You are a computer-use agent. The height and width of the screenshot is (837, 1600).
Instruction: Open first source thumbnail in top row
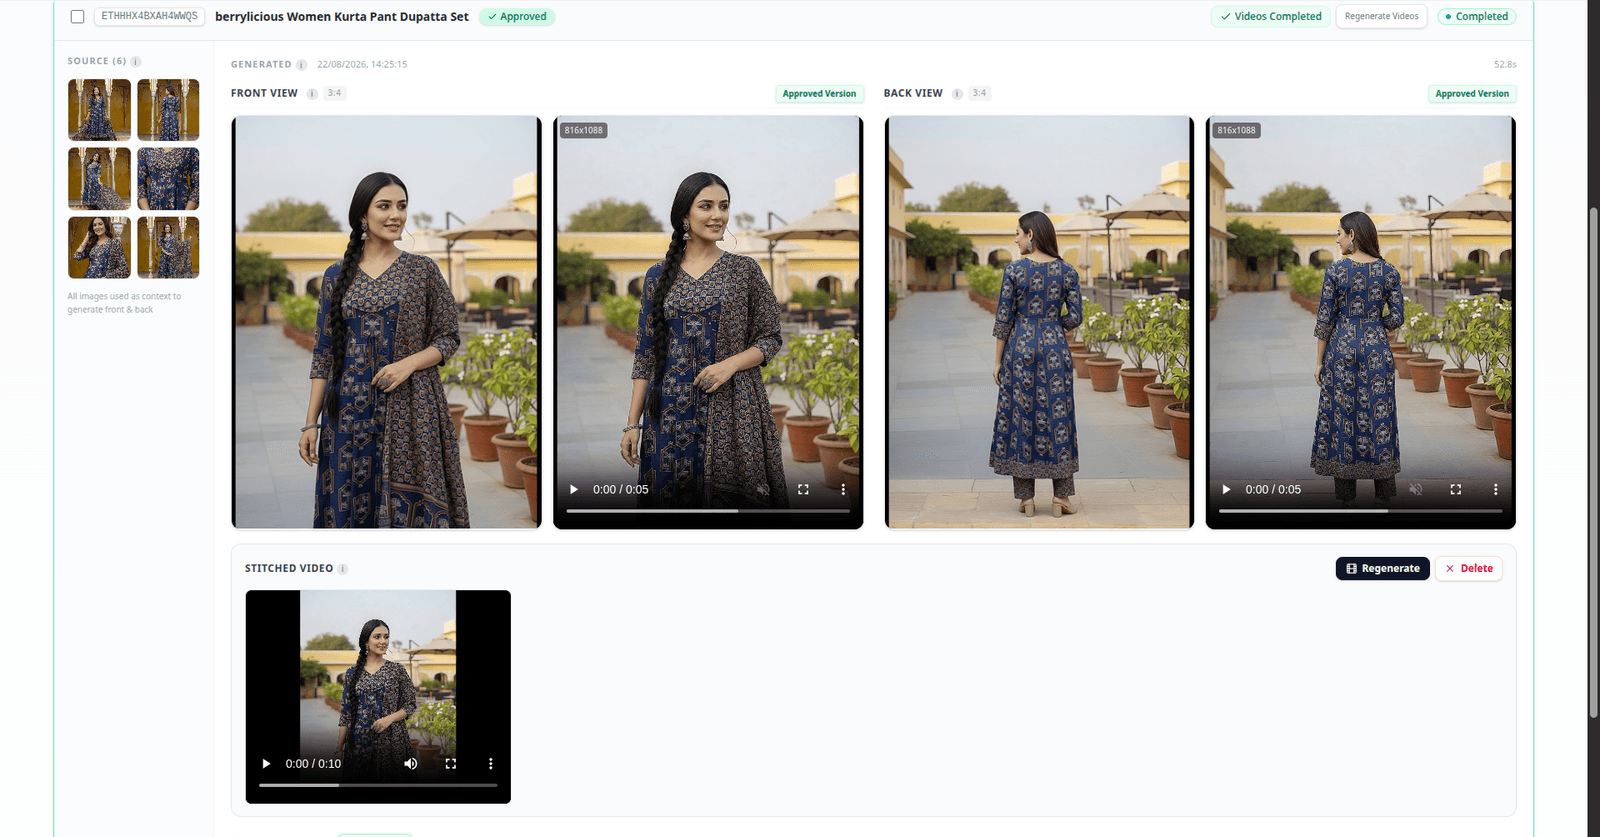pyautogui.click(x=99, y=110)
